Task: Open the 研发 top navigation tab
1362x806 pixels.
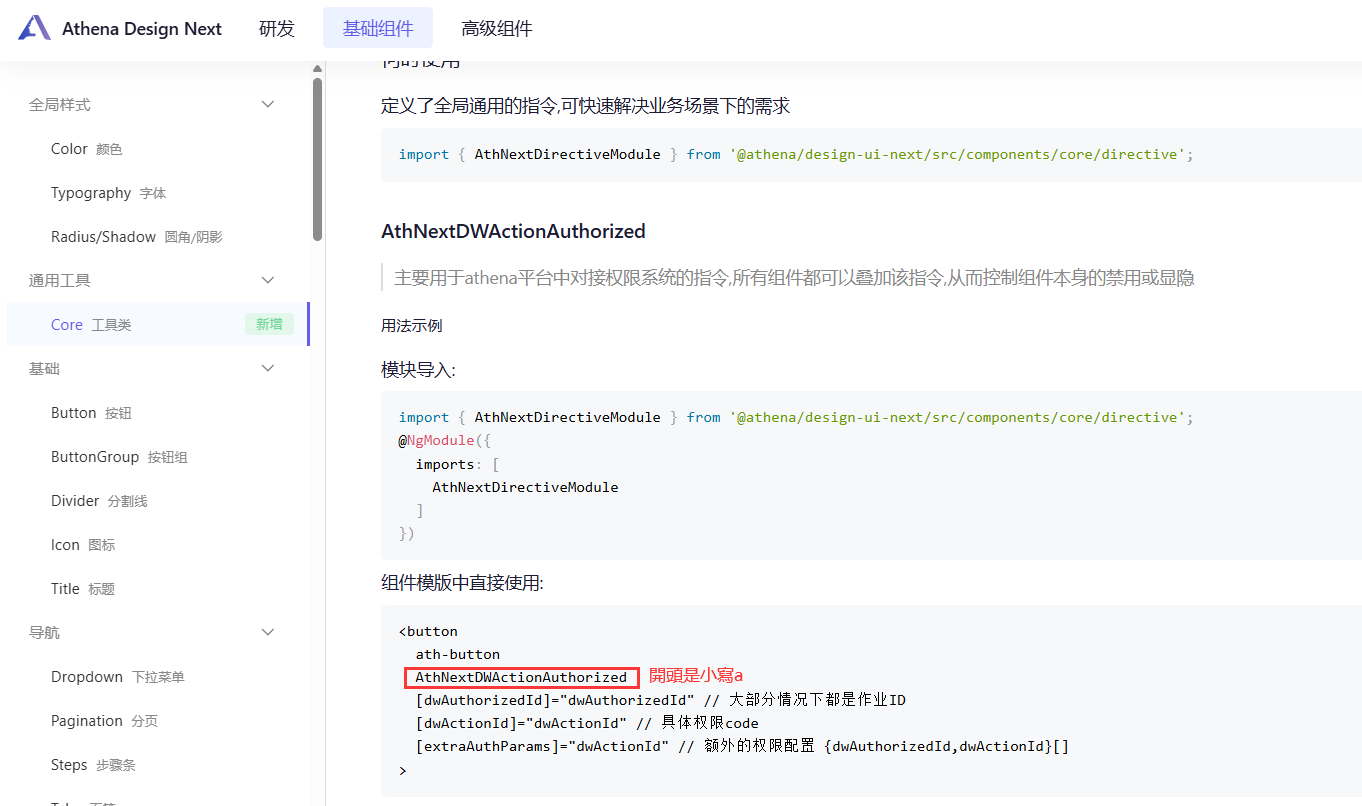Action: click(277, 28)
